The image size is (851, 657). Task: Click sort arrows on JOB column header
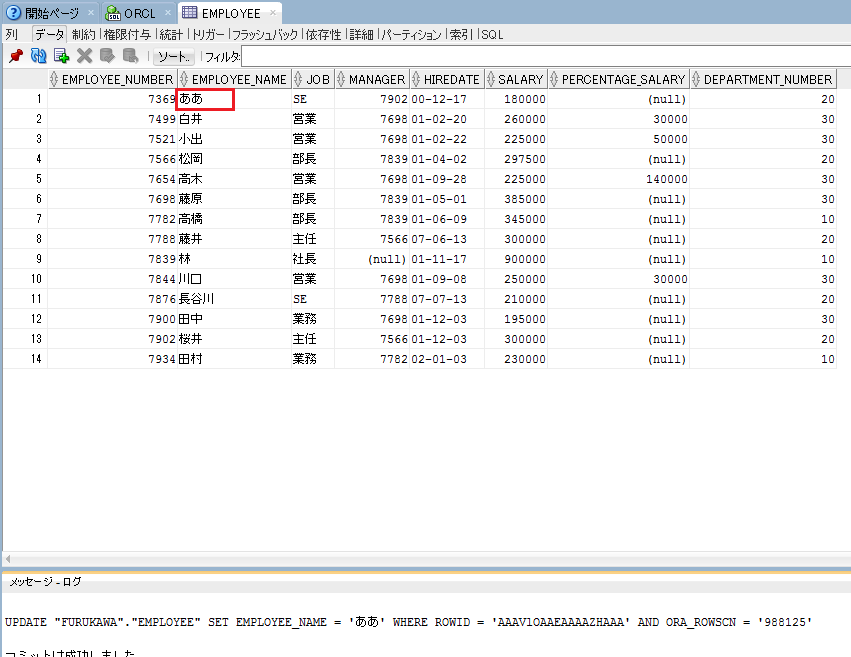tap(298, 79)
